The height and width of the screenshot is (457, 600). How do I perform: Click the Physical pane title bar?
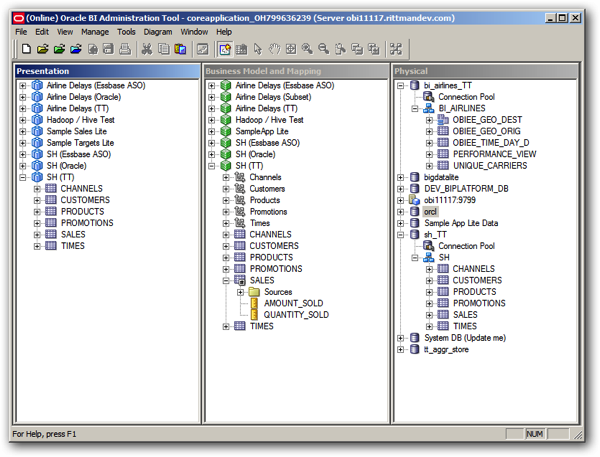485,71
